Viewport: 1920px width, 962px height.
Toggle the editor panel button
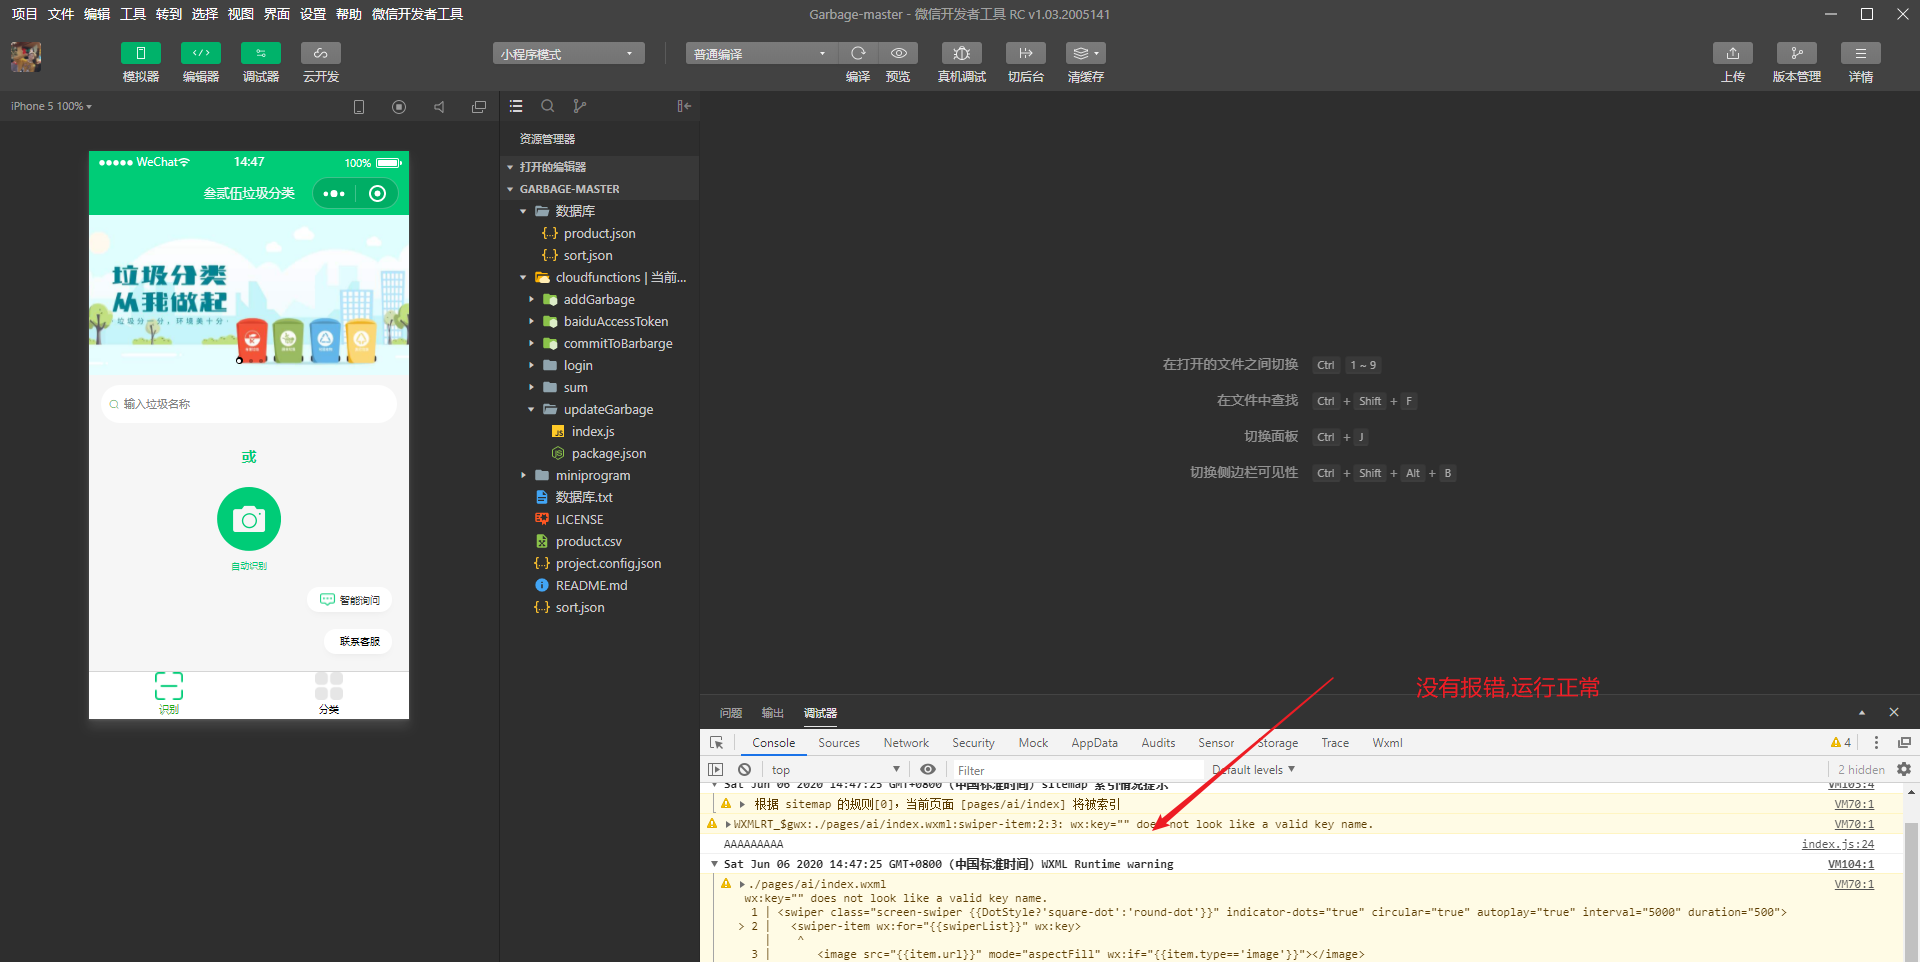click(x=201, y=53)
